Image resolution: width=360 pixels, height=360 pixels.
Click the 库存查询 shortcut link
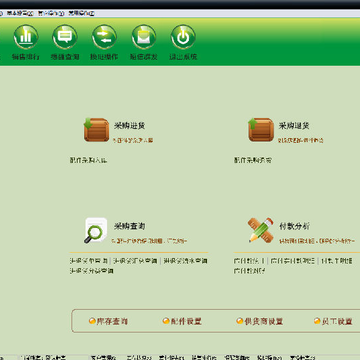[112, 321]
